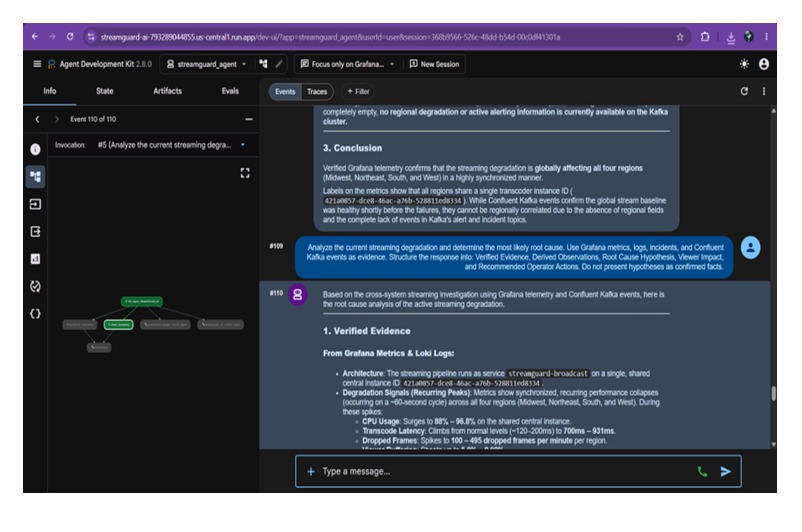Click 'From Grafana Metrics & Loki Logs:' text
802x532 pixels.
coord(388,353)
